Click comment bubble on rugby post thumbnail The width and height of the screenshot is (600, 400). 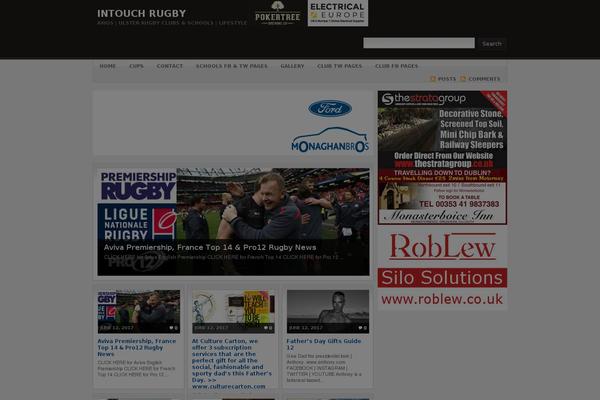173,328
